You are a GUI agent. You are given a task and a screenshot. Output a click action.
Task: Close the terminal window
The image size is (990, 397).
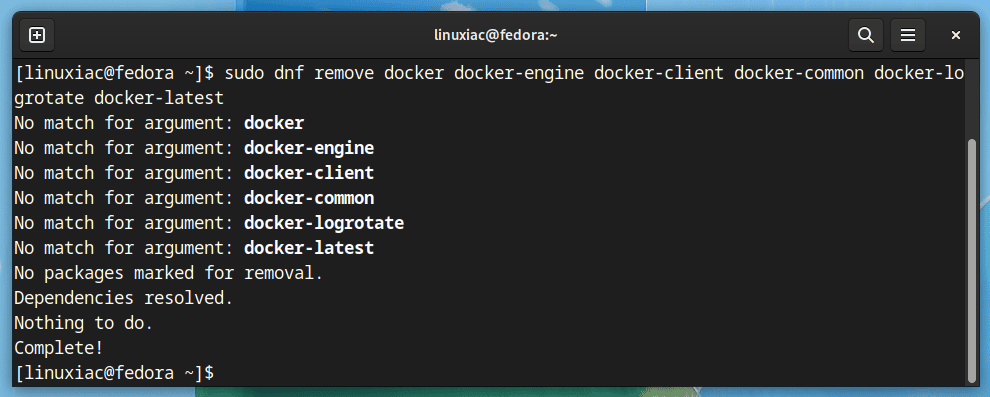point(956,35)
